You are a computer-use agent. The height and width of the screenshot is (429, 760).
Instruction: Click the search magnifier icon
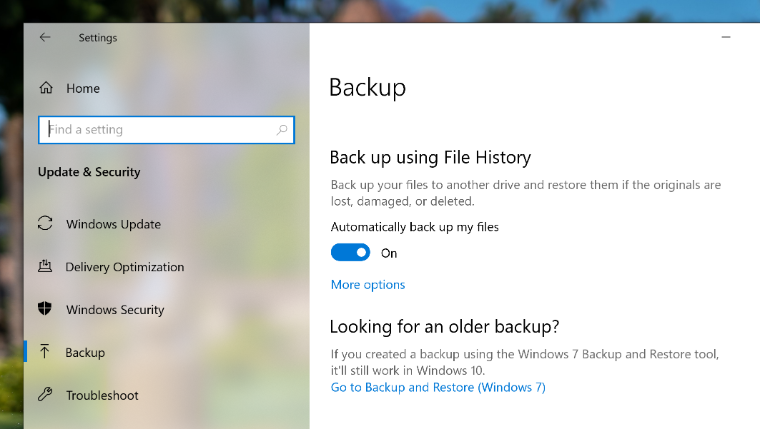pos(282,130)
